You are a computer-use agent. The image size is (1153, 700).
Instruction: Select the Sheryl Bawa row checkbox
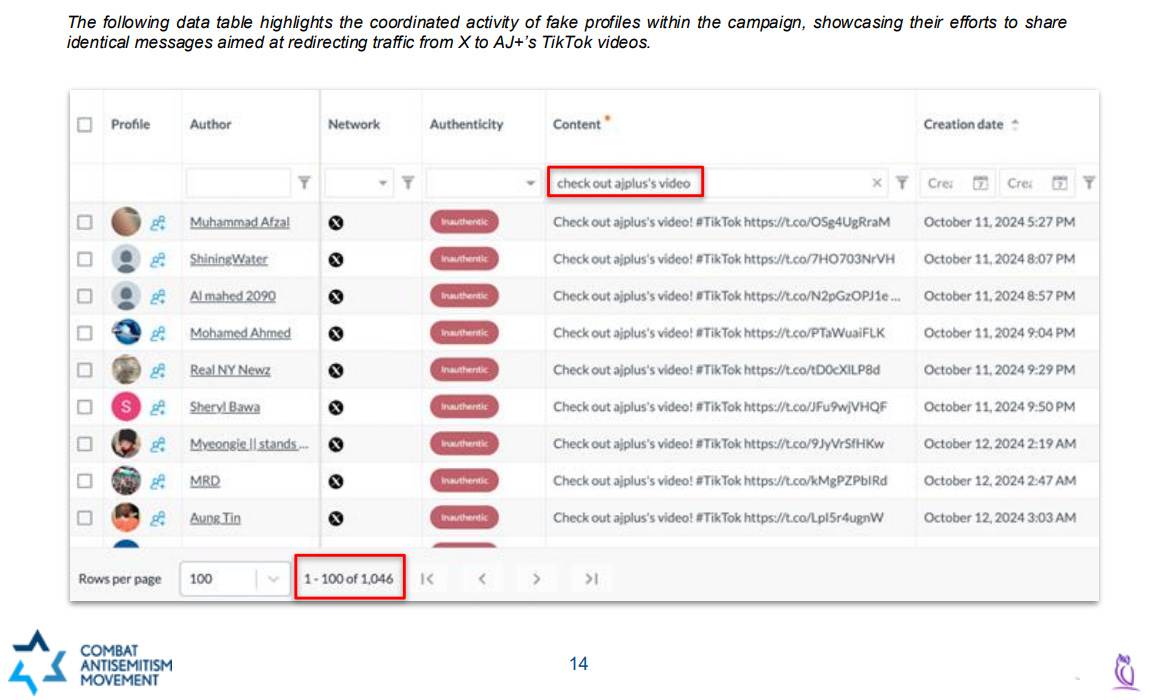(x=85, y=407)
